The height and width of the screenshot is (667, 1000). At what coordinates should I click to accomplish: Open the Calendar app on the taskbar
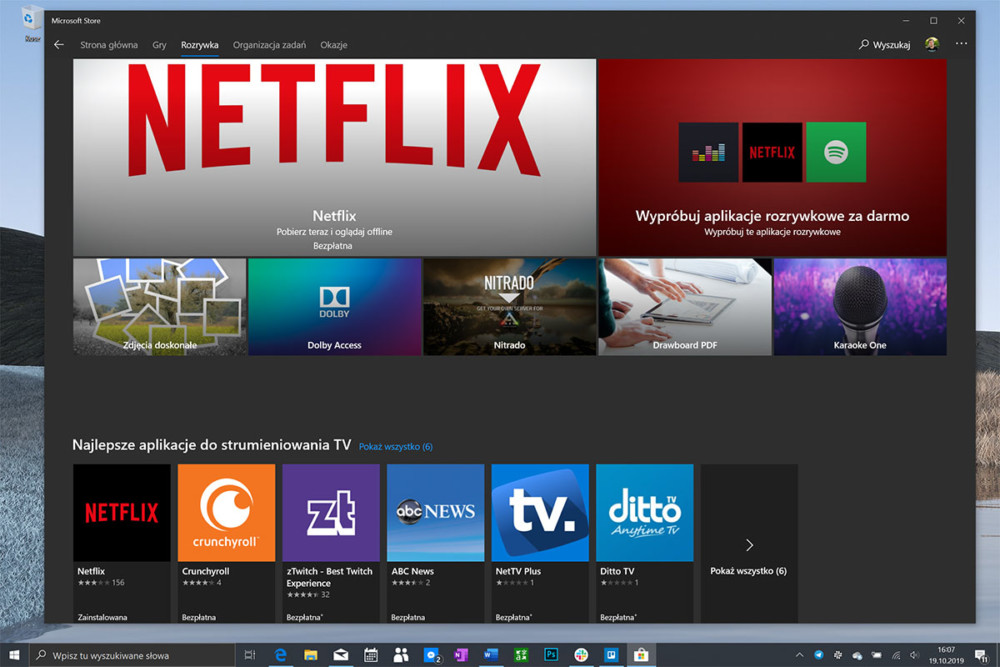pos(371,655)
